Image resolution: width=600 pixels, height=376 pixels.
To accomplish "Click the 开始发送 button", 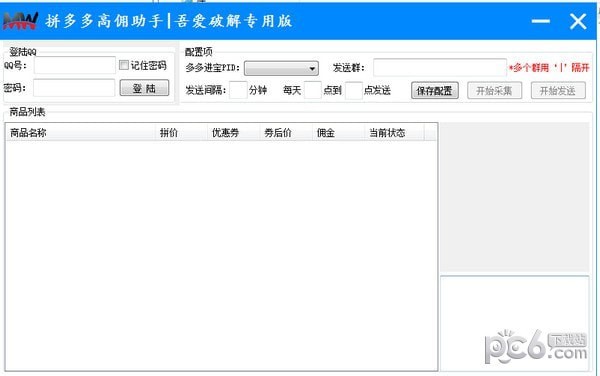I will (x=558, y=91).
